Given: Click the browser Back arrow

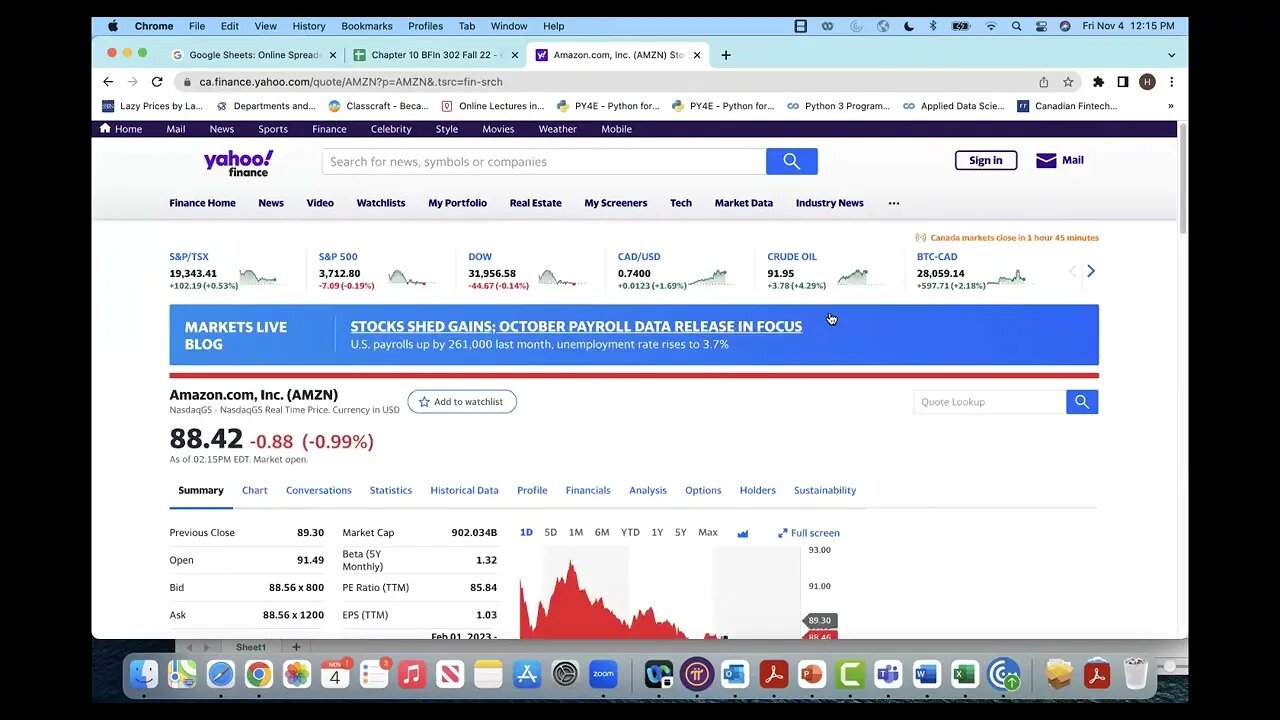Looking at the screenshot, I should coord(108,82).
